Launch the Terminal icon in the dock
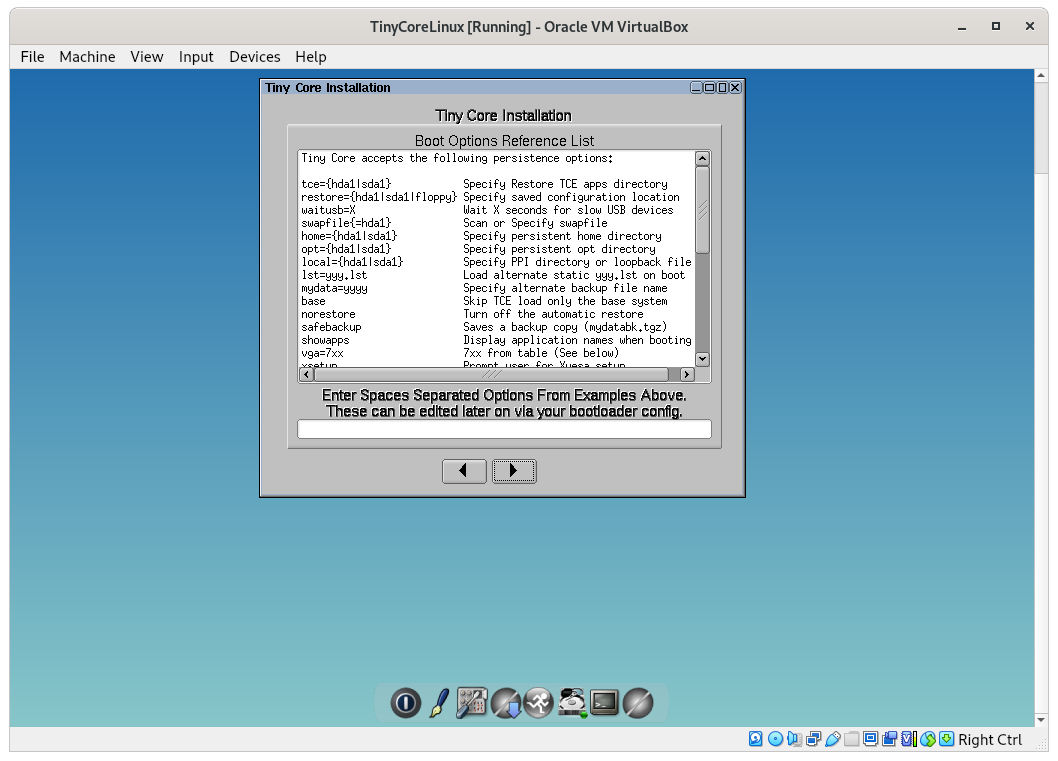Screen dimensions: 1058x761 coord(604,703)
